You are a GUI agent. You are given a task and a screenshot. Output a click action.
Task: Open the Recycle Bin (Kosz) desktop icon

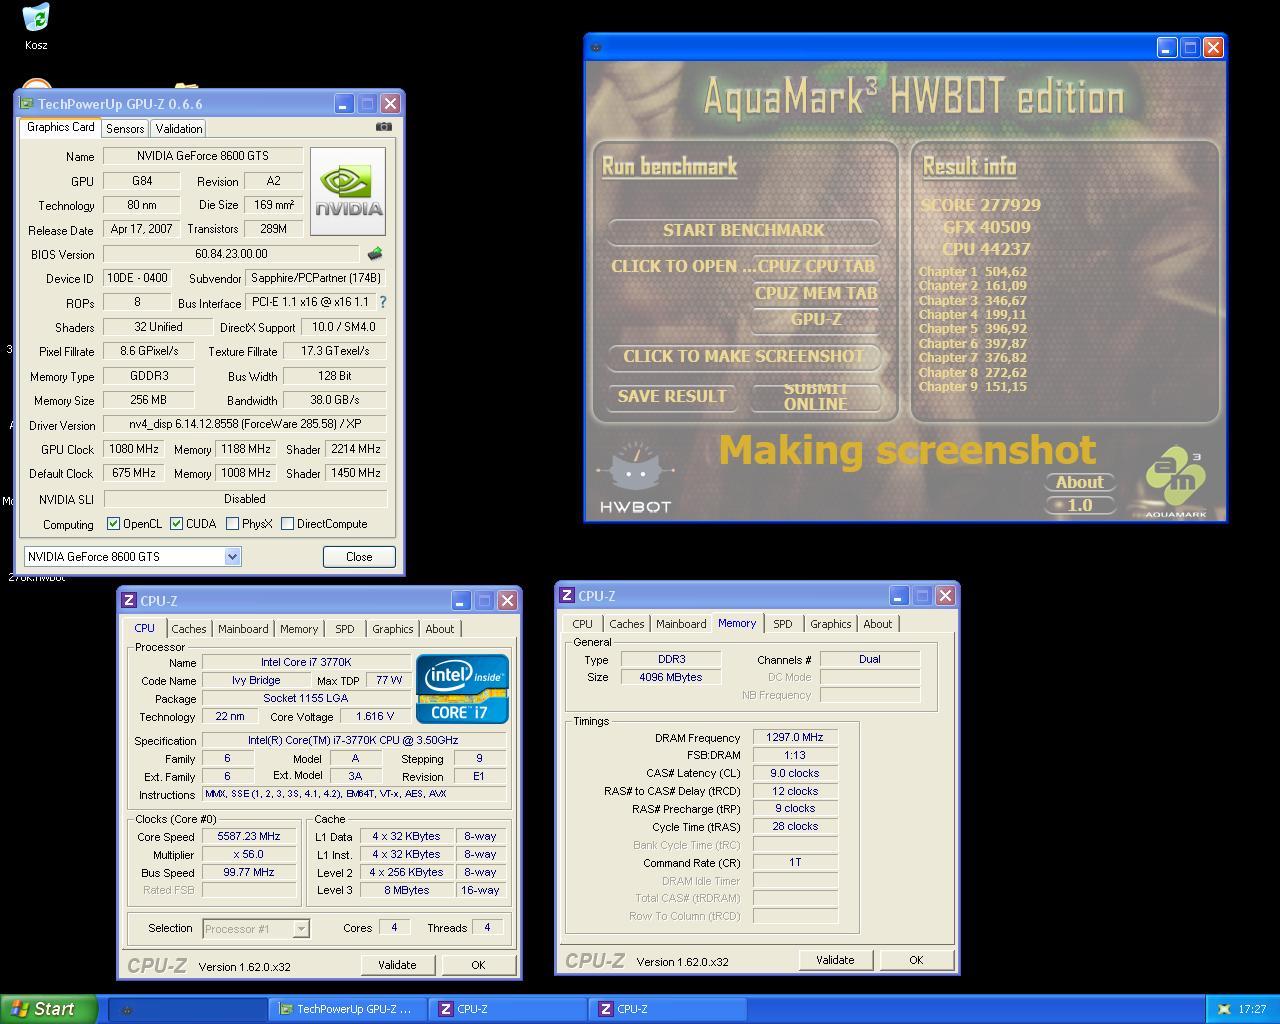click(x=35, y=24)
